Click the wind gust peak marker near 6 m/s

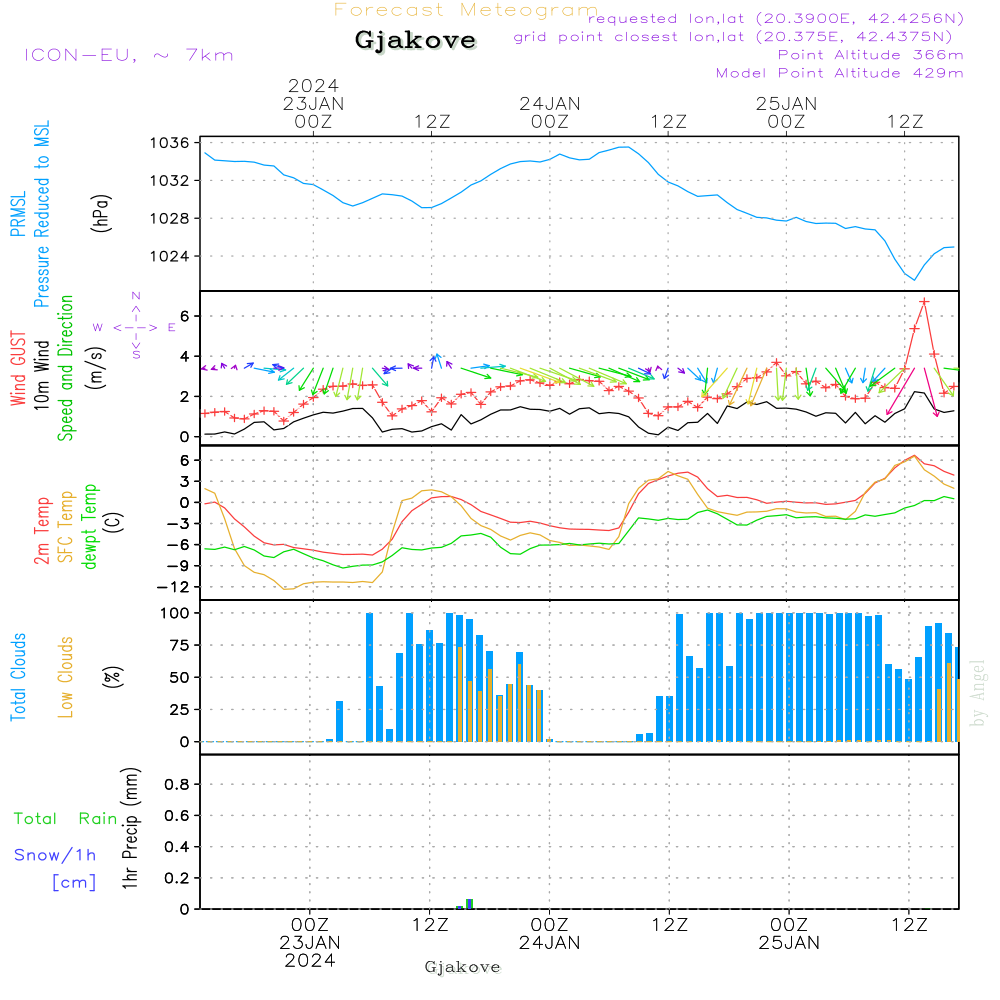(x=924, y=301)
